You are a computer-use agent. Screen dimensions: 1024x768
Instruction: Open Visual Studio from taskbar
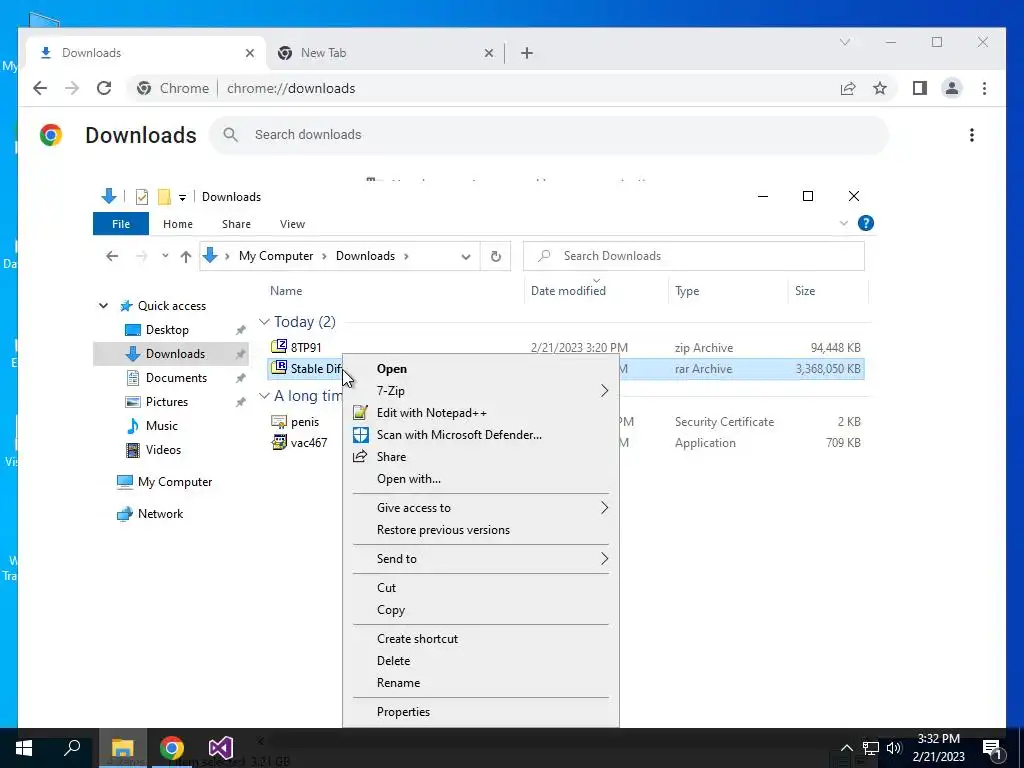click(x=221, y=748)
